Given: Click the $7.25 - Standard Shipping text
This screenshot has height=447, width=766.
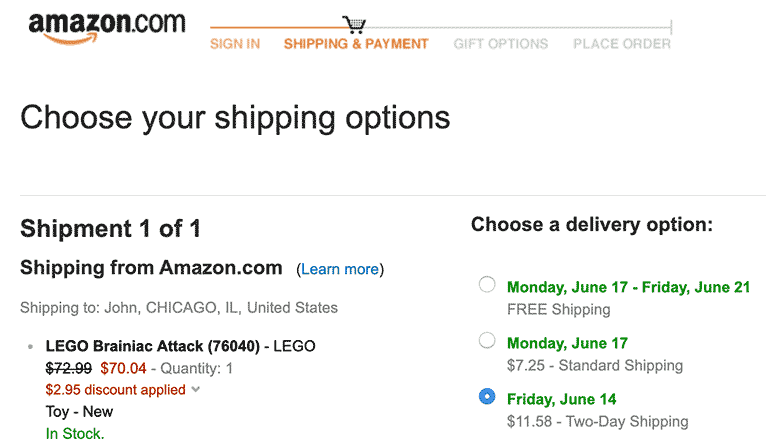Looking at the screenshot, I should point(595,365).
